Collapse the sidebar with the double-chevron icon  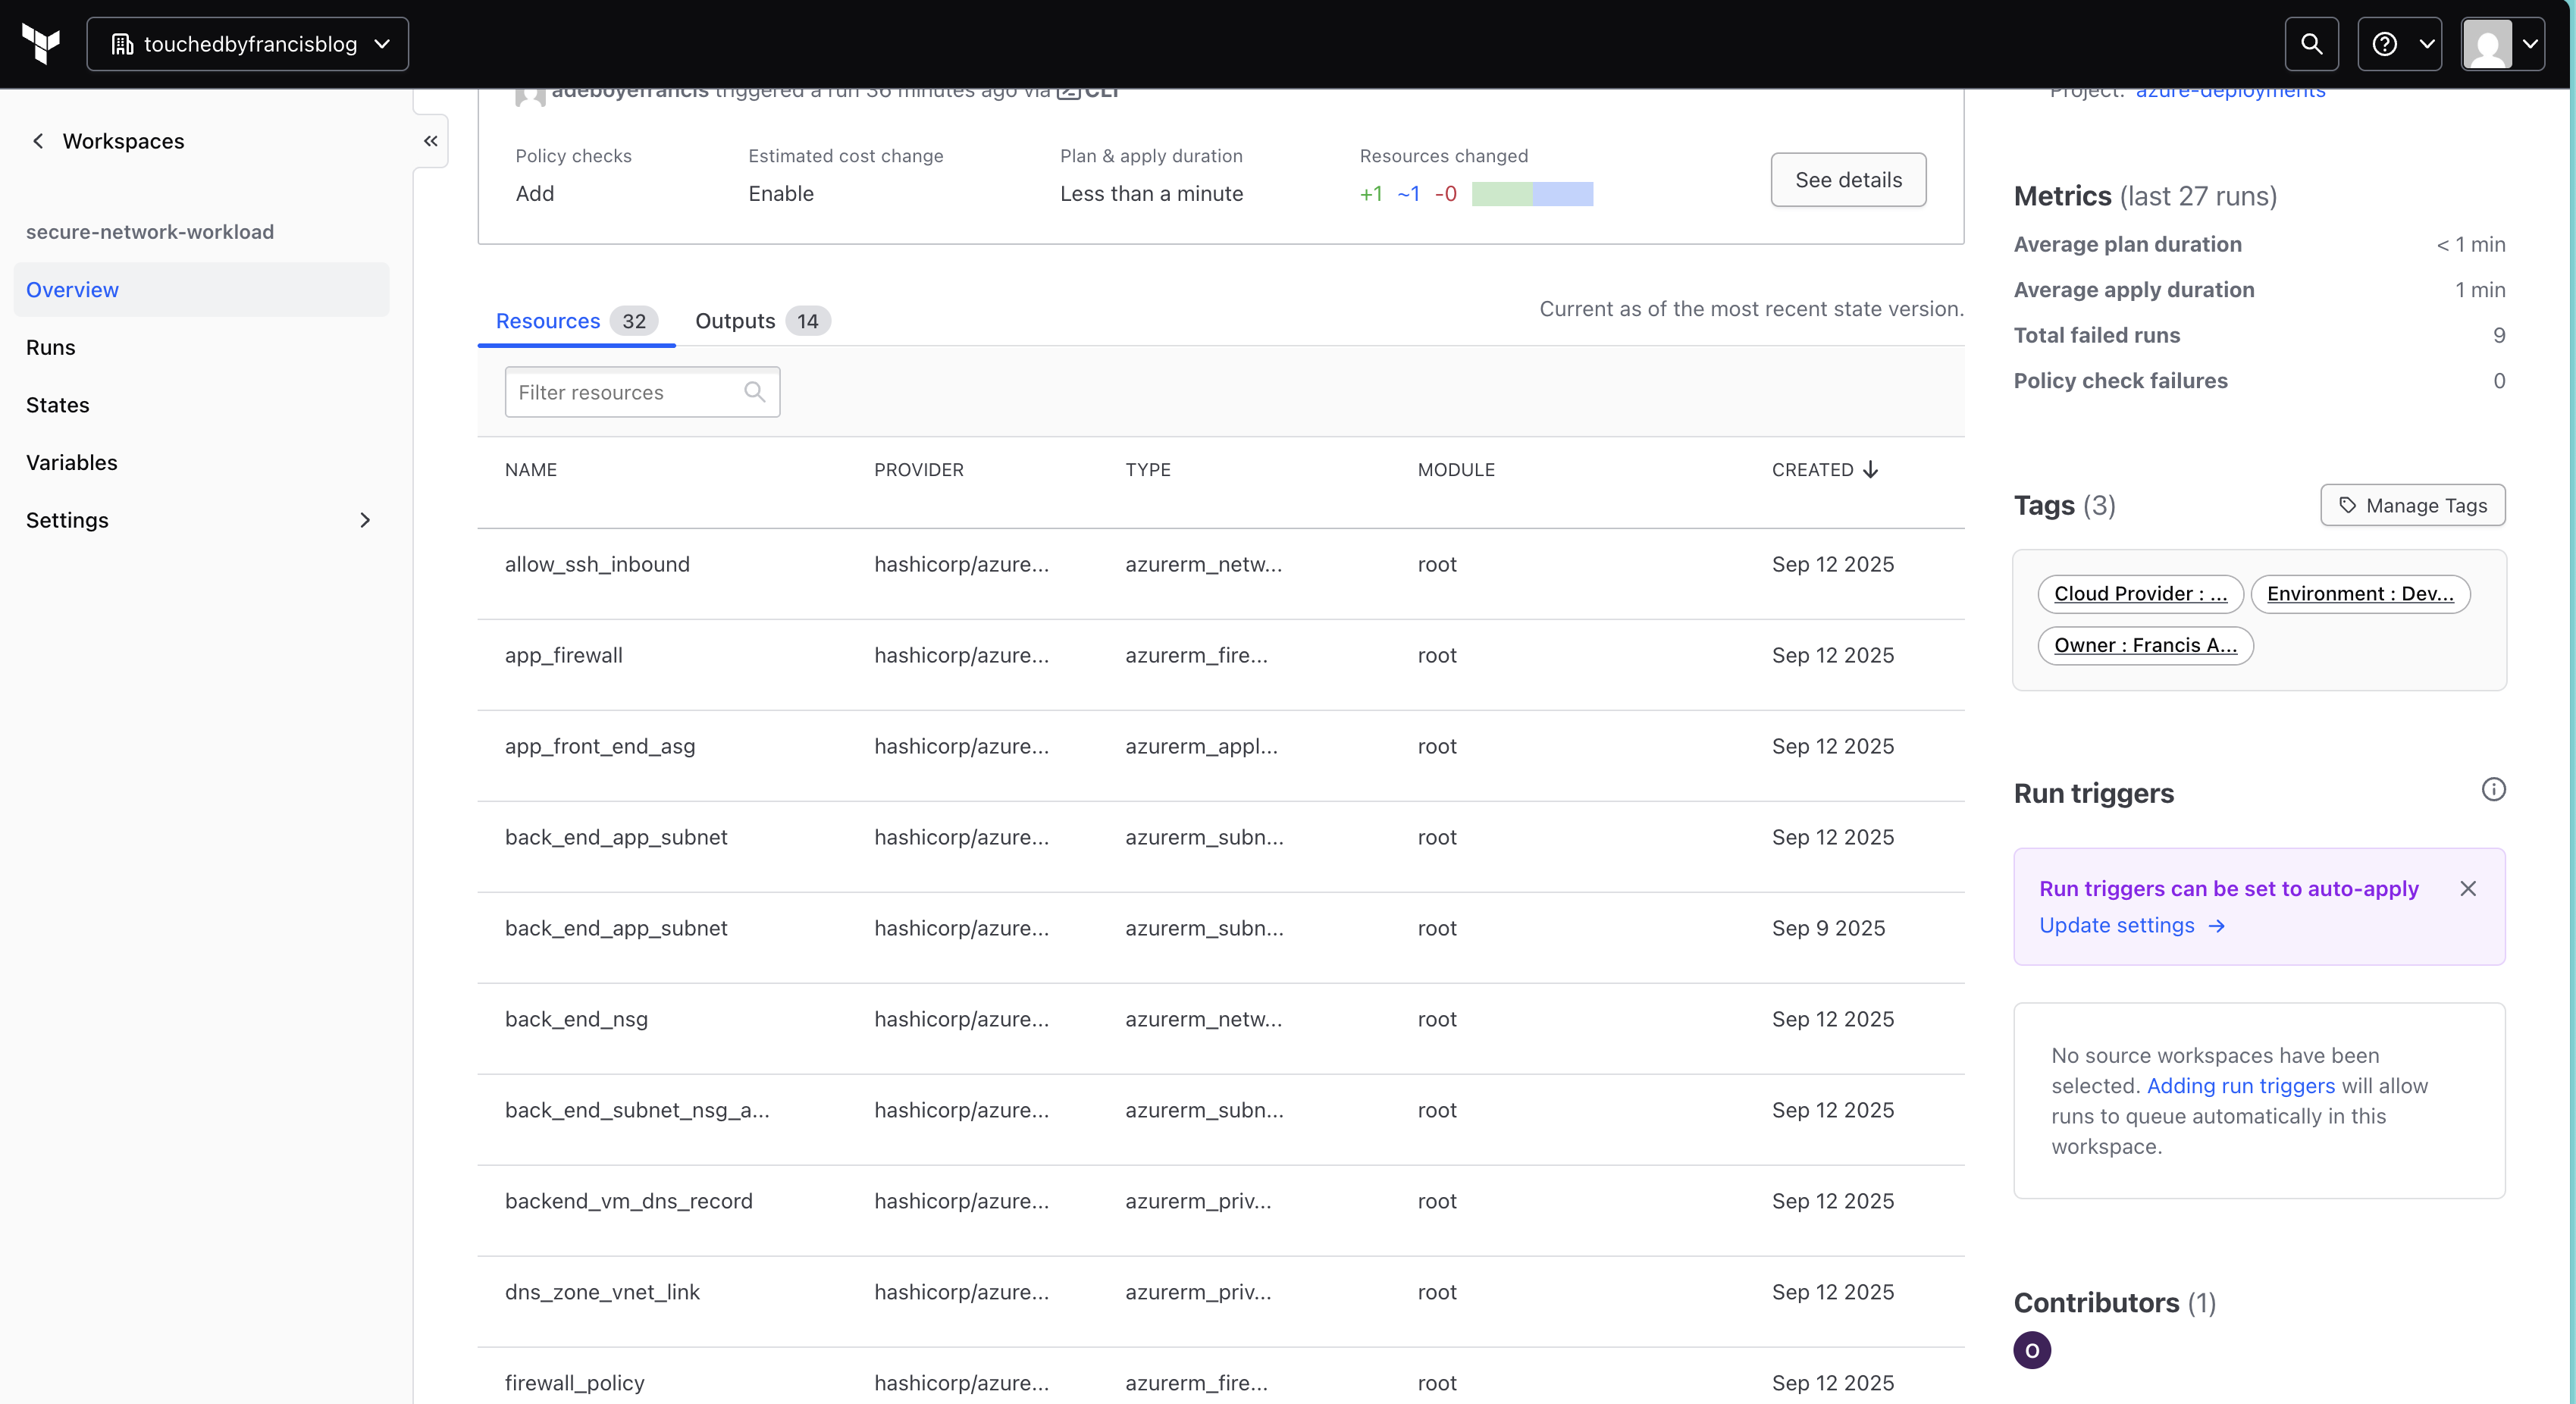coord(431,141)
